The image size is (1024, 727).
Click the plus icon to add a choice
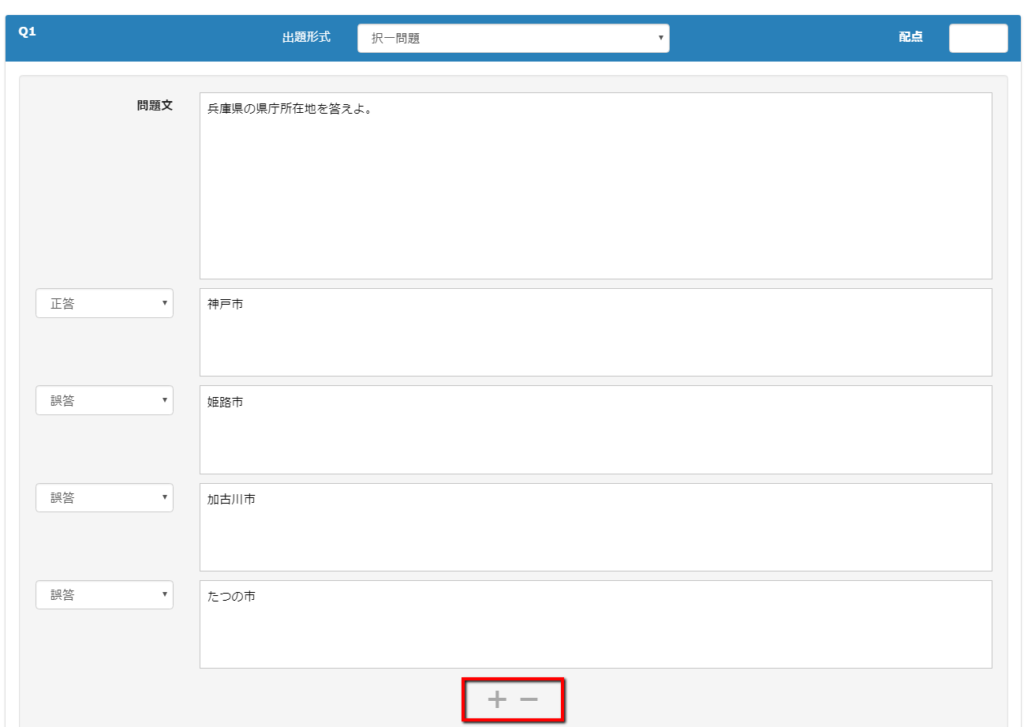point(496,699)
